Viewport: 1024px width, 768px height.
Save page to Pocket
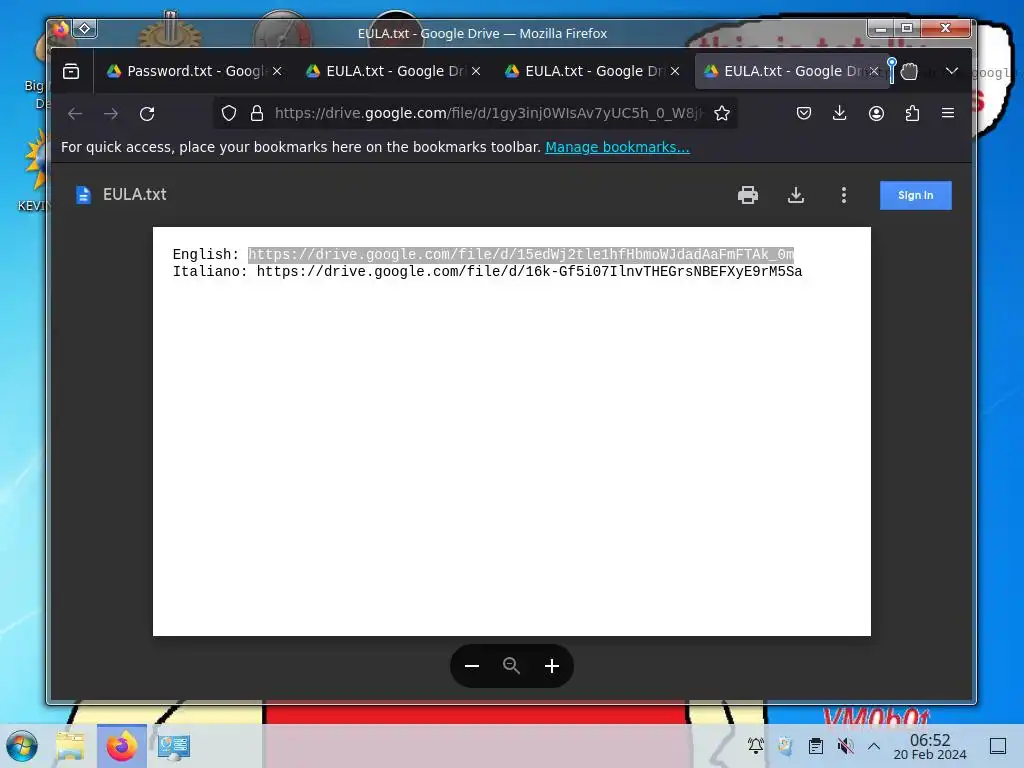tap(804, 114)
